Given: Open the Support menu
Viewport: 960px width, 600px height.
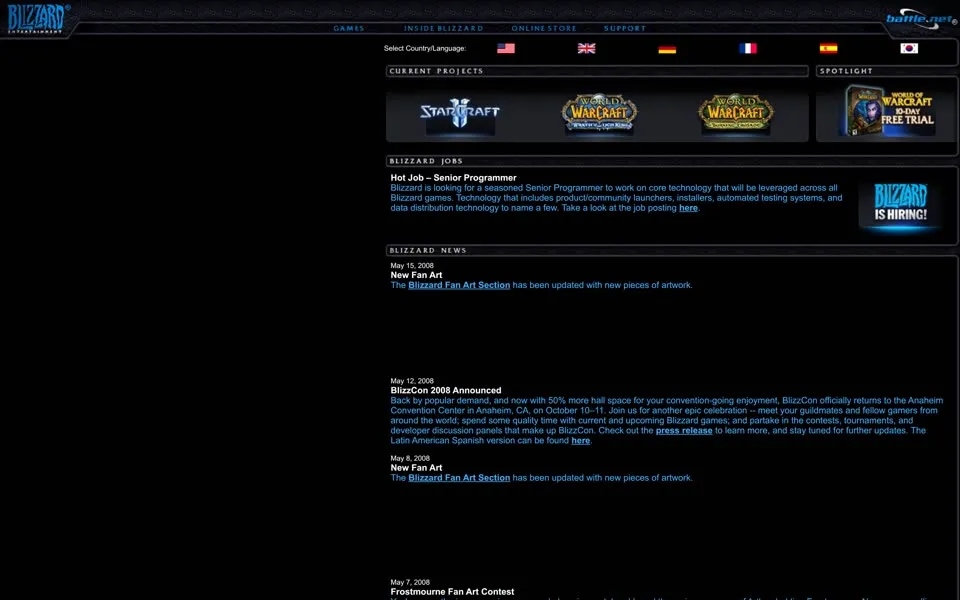Looking at the screenshot, I should (624, 28).
